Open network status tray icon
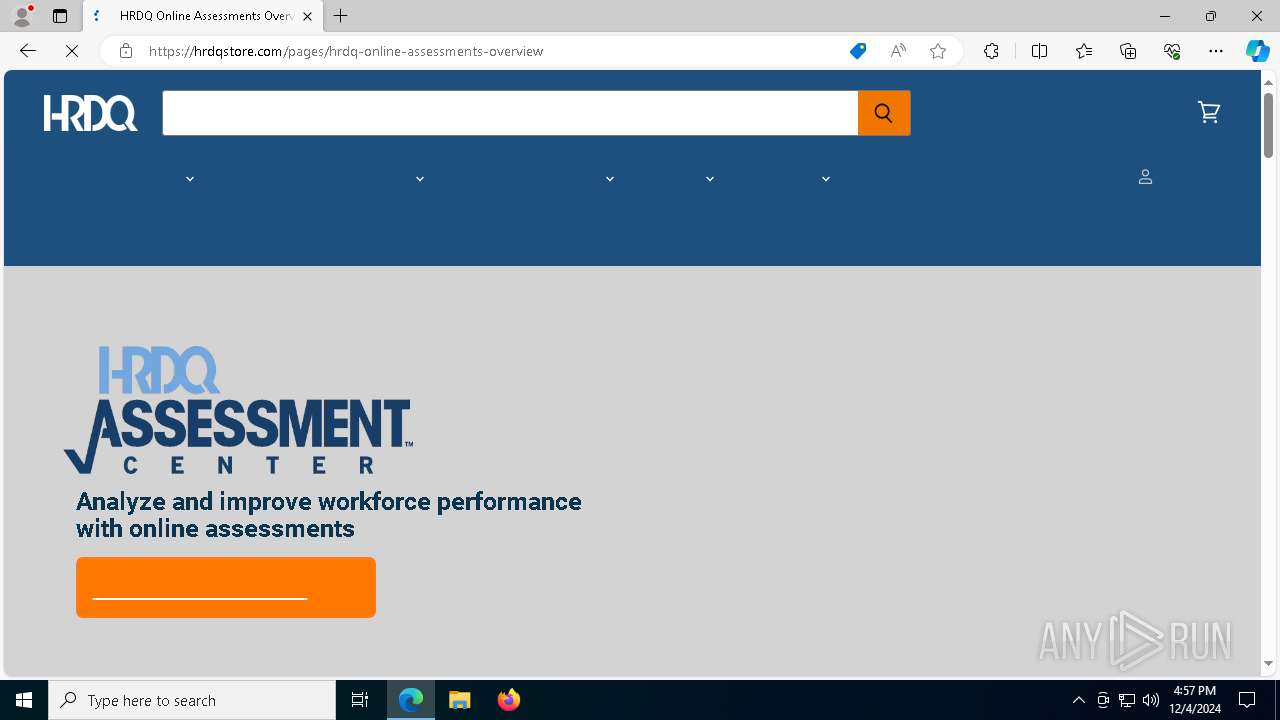1280x720 pixels. point(1127,700)
